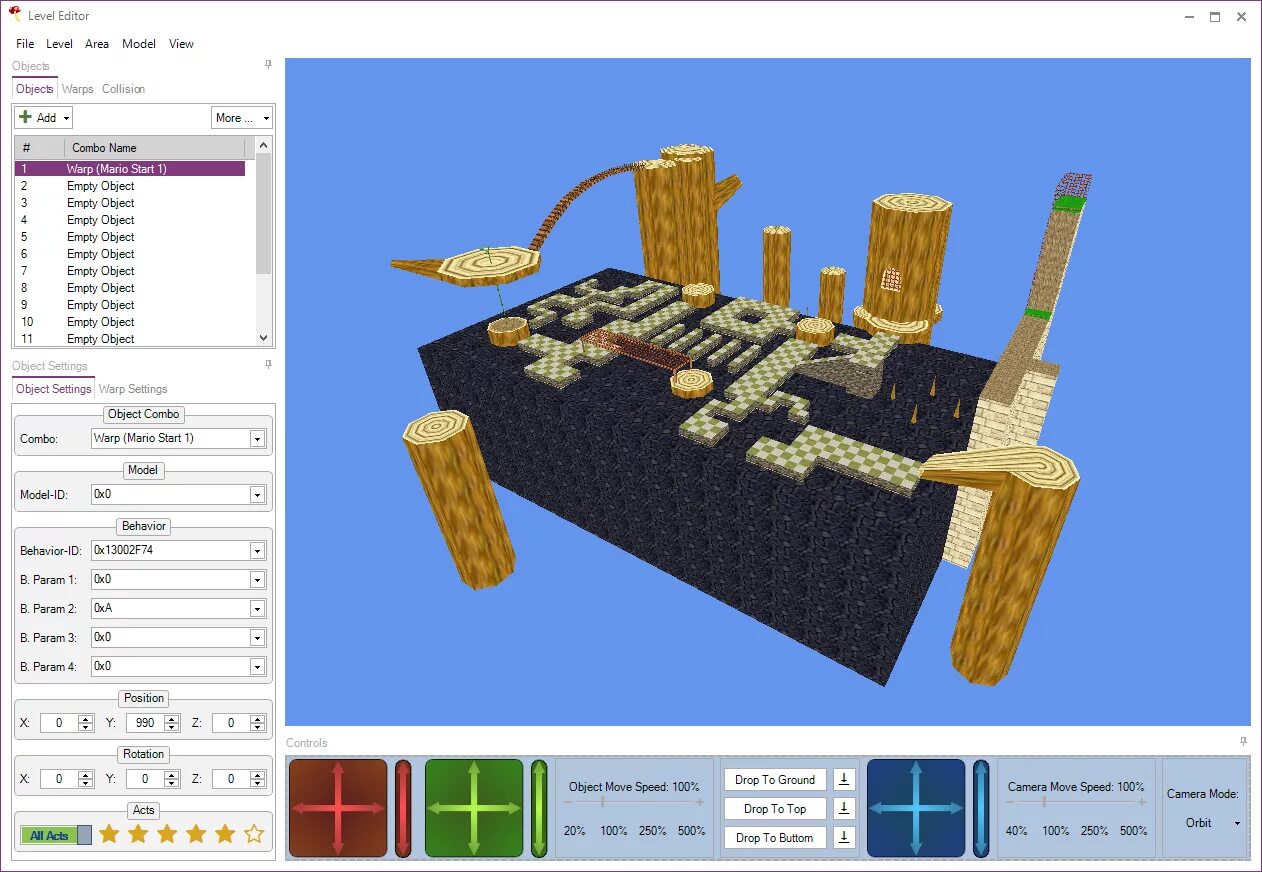
Task: Click the blue camera move pad
Action: click(x=916, y=808)
